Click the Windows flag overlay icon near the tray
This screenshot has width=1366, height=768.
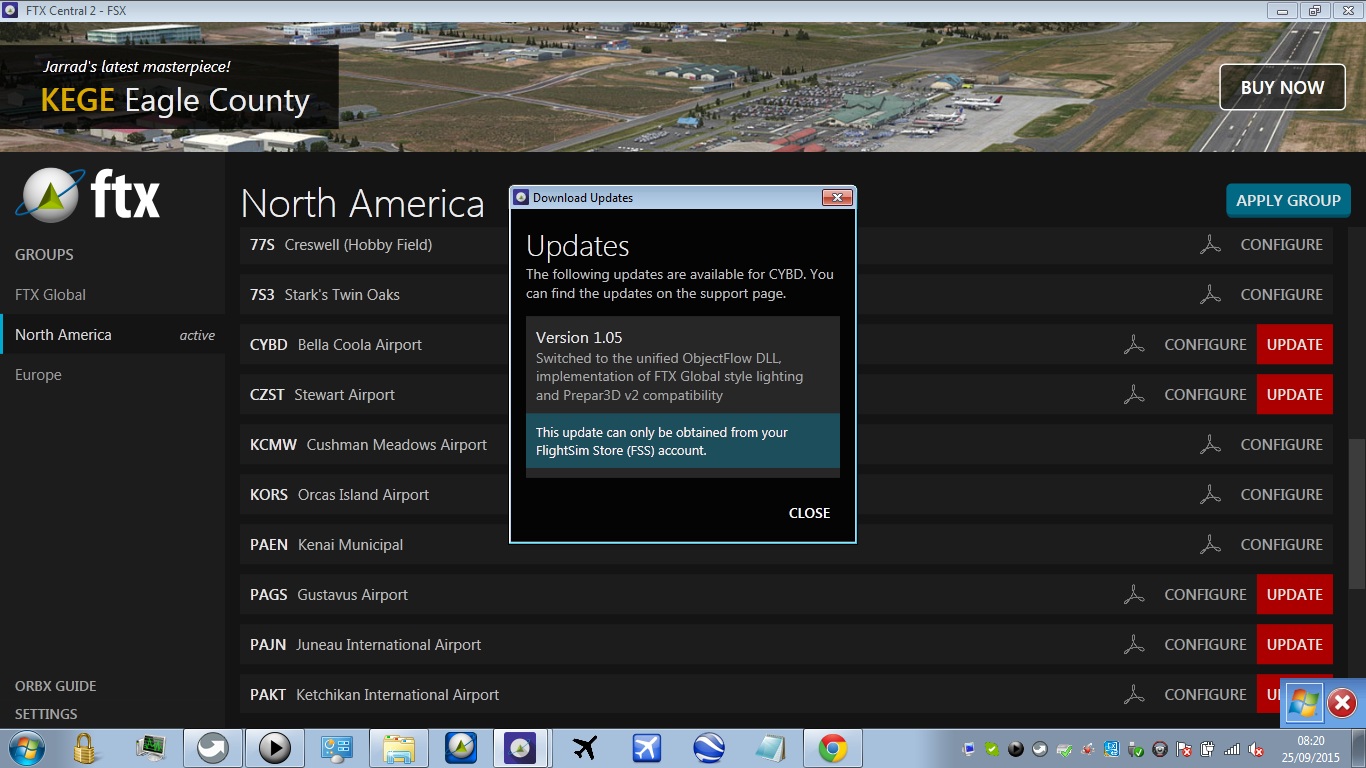[x=1303, y=703]
